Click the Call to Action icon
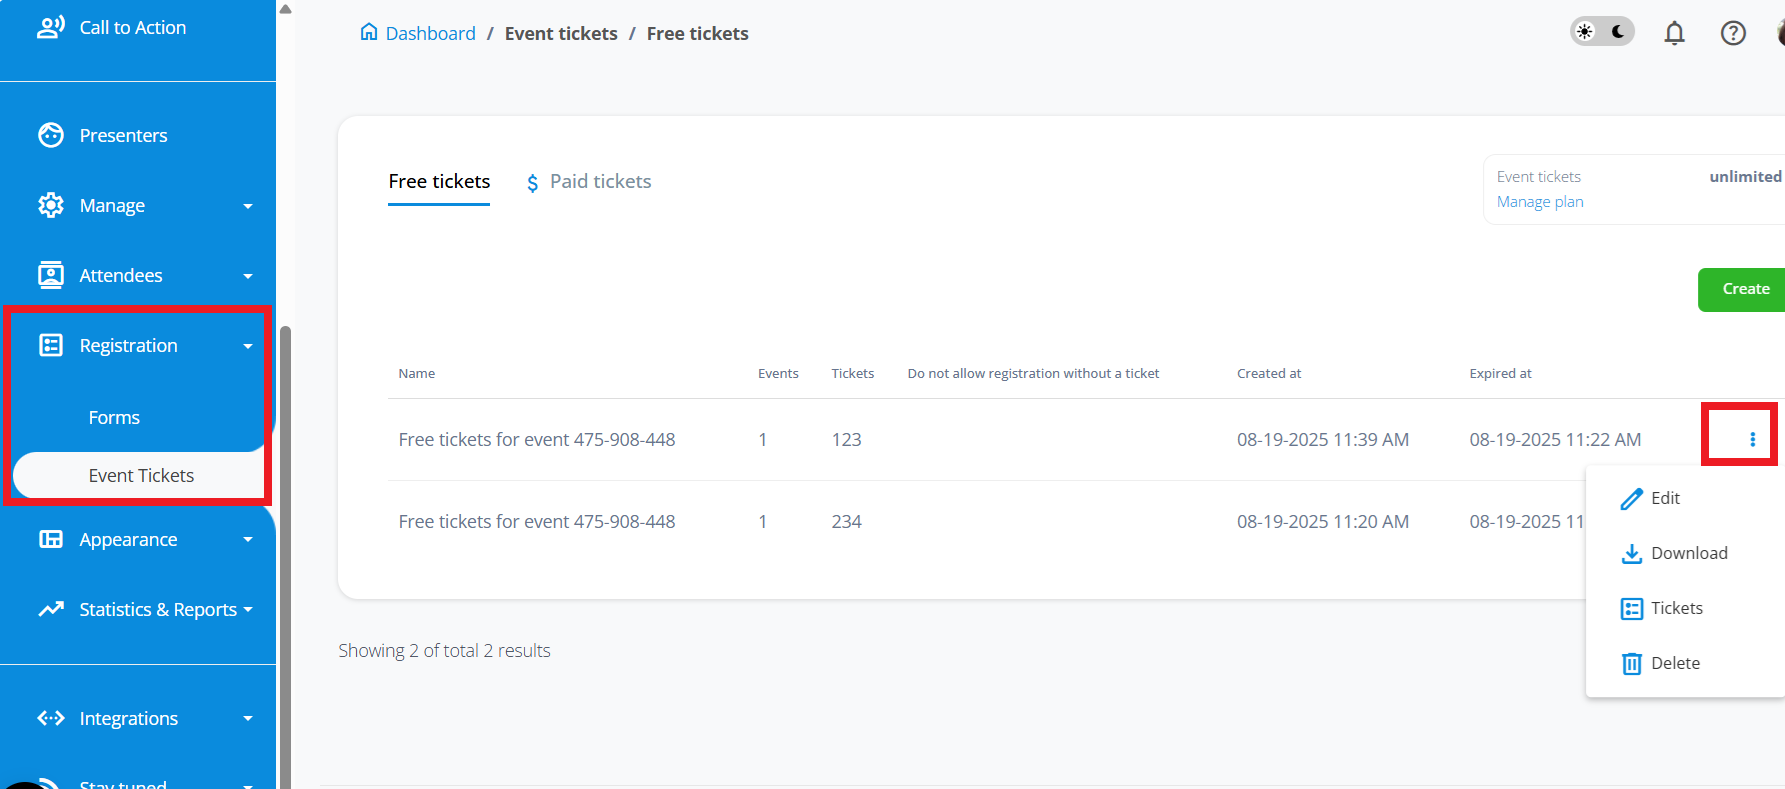Image resolution: width=1785 pixels, height=789 pixels. coord(51,27)
